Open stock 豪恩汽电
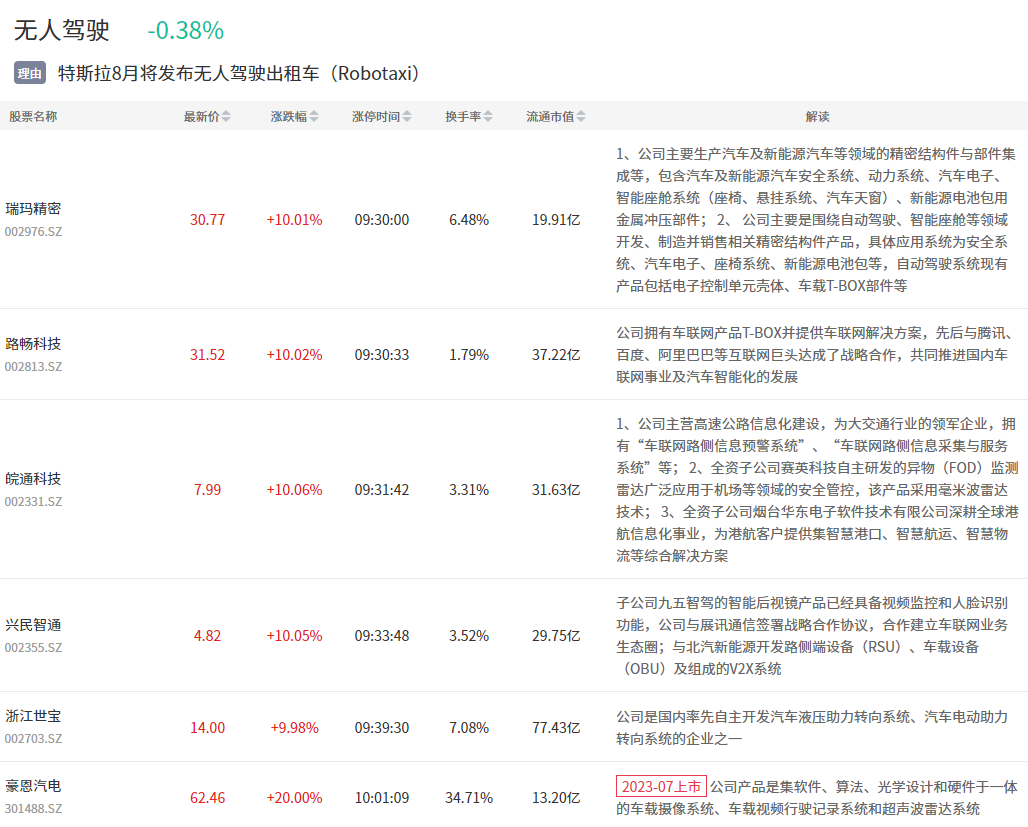The height and width of the screenshot is (827, 1028). (x=33, y=786)
